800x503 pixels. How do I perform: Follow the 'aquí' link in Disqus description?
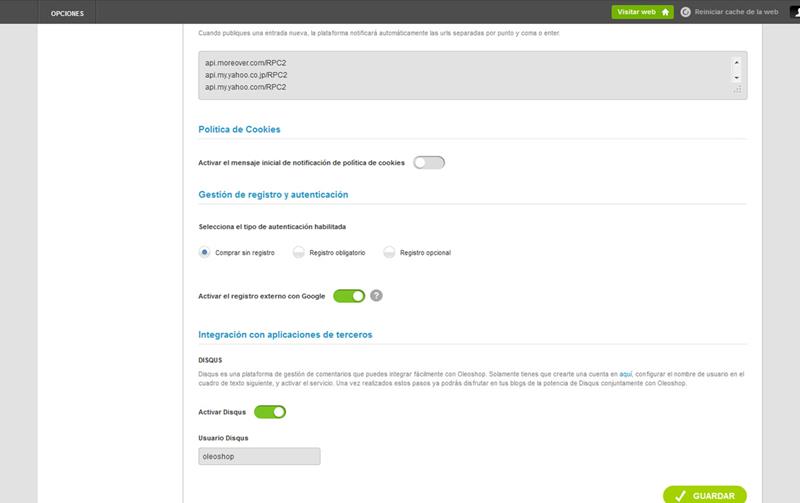coord(626,374)
